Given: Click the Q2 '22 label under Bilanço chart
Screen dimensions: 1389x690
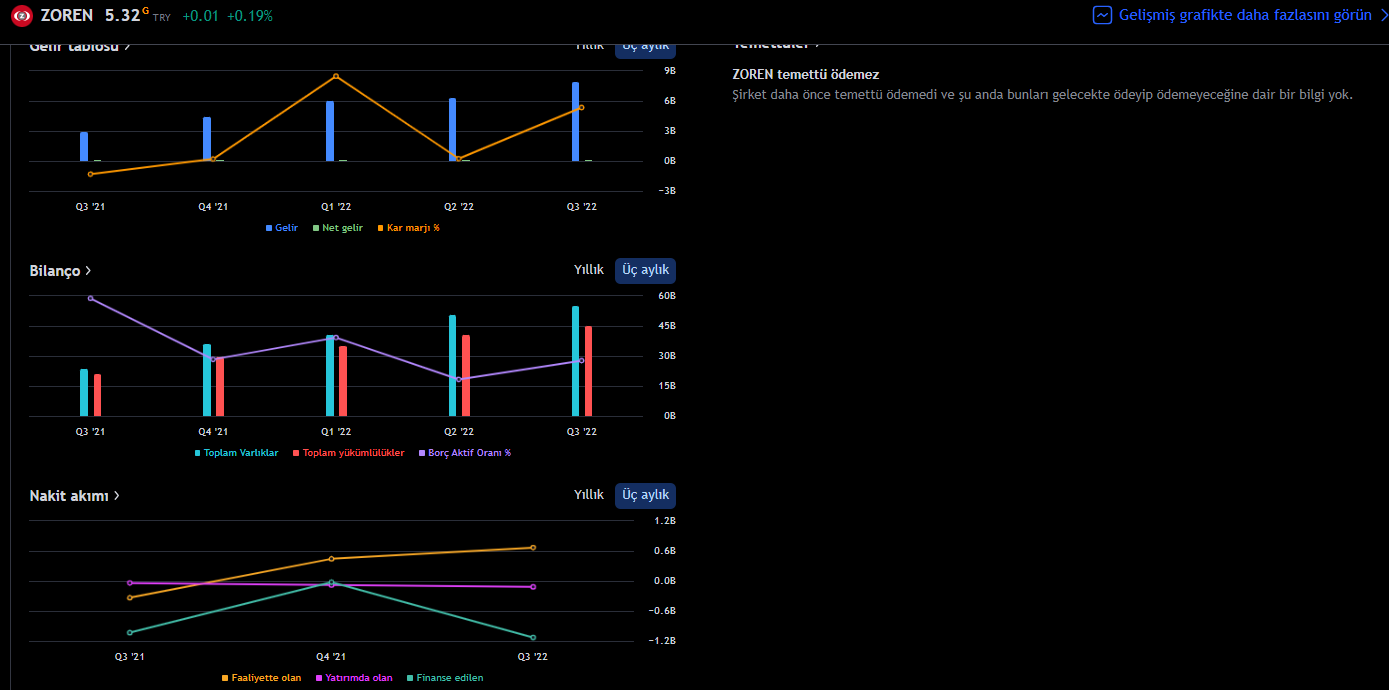Looking at the screenshot, I should (x=459, y=432).
